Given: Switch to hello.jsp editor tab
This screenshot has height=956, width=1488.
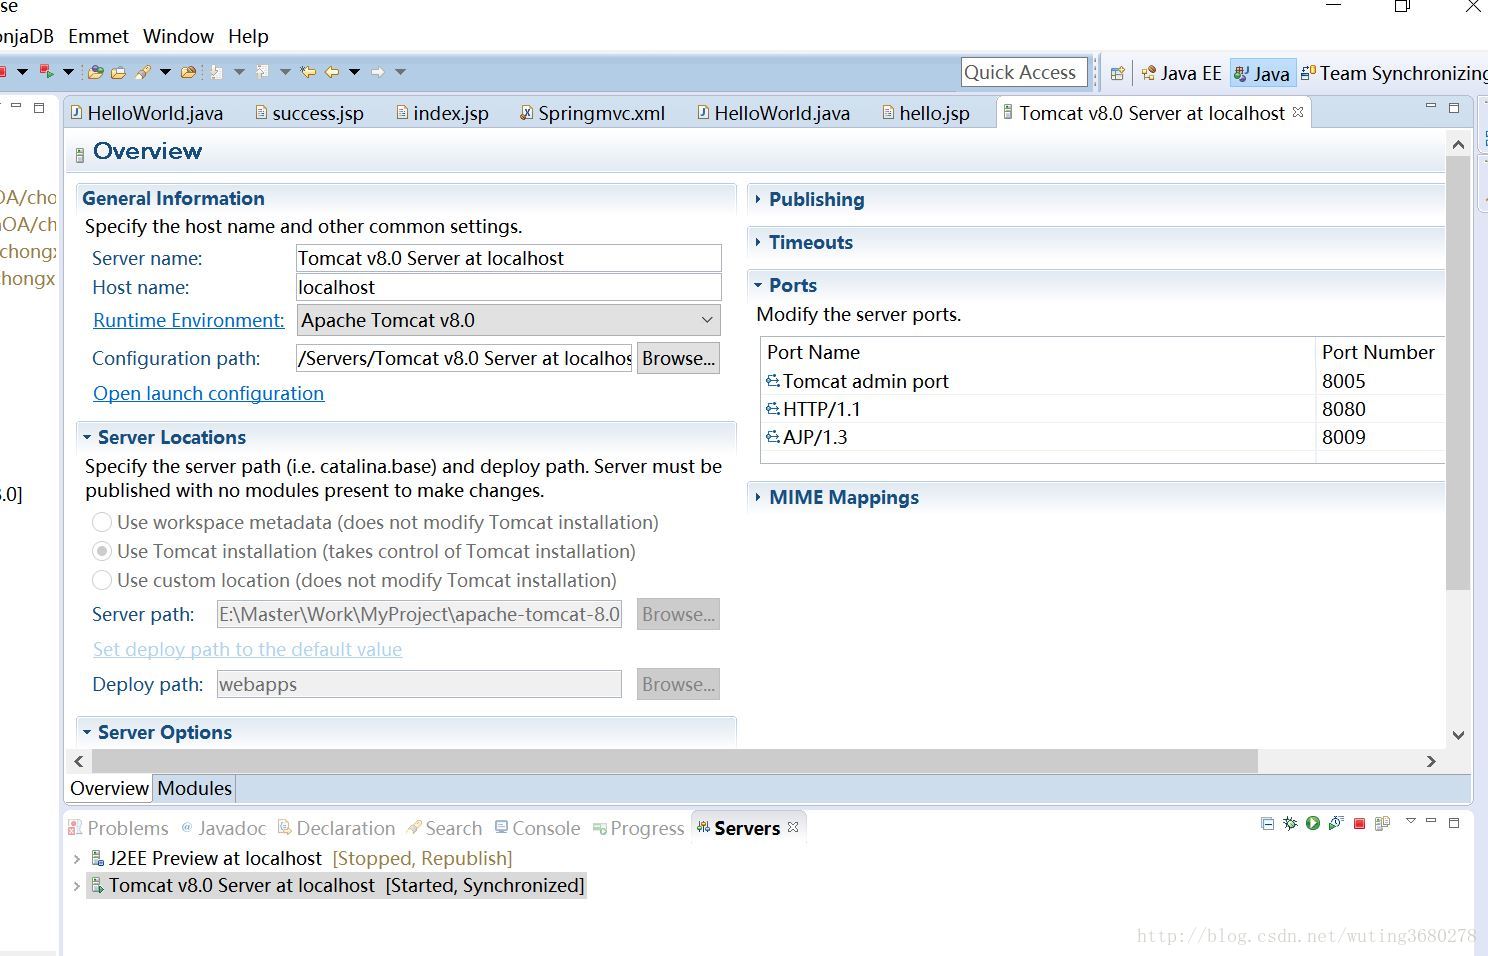Looking at the screenshot, I should (x=926, y=113).
